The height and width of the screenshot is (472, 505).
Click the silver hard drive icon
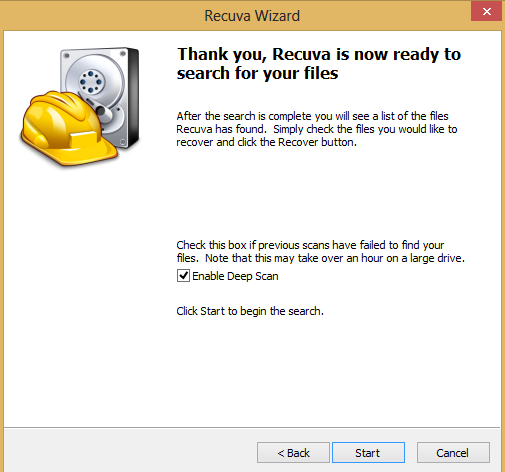point(100,97)
